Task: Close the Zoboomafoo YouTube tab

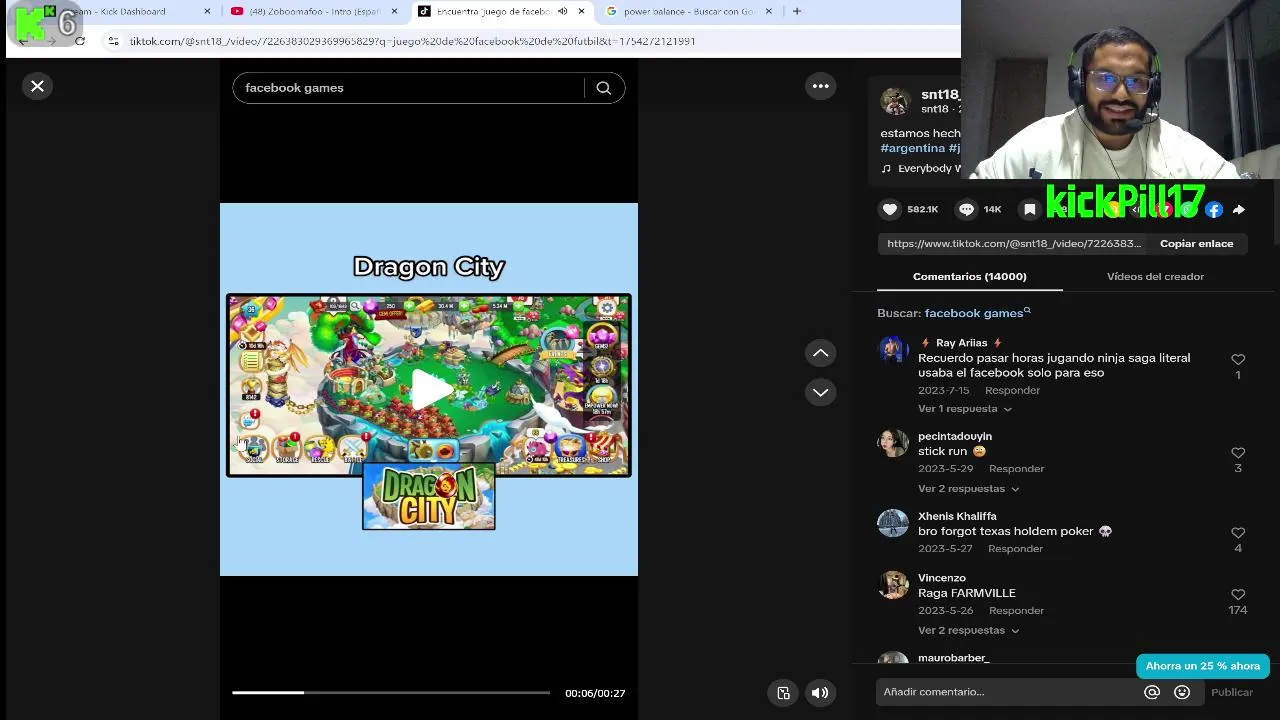Action: coord(394,12)
